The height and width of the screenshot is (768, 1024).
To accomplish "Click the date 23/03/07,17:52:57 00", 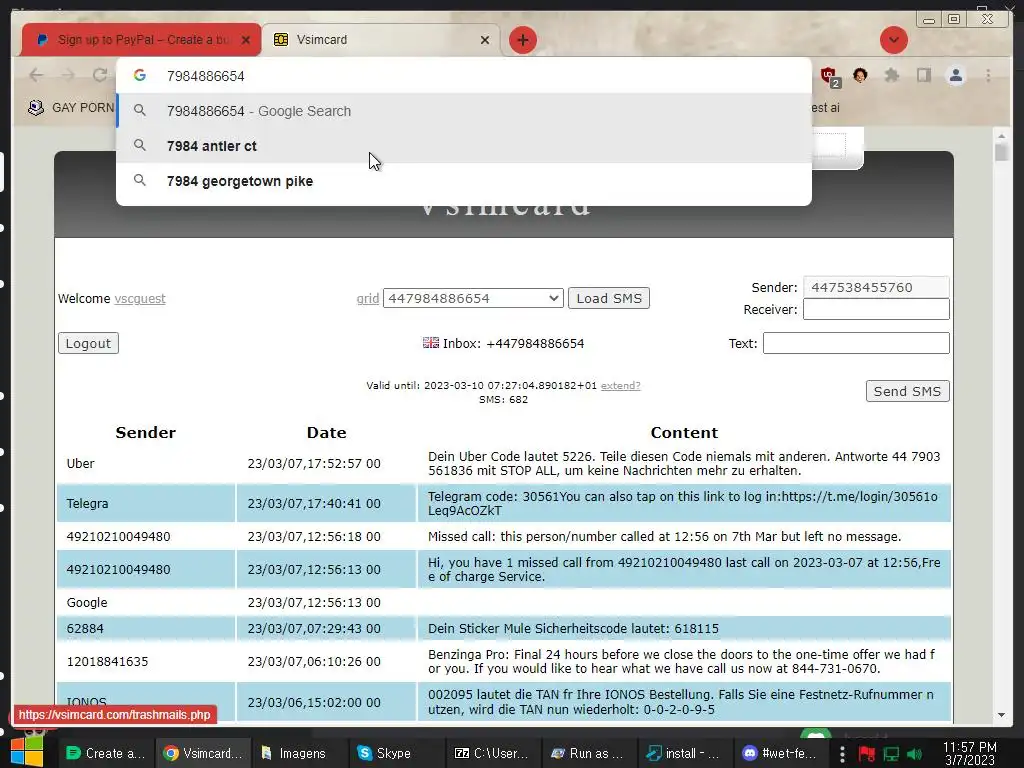I will click(313, 464).
